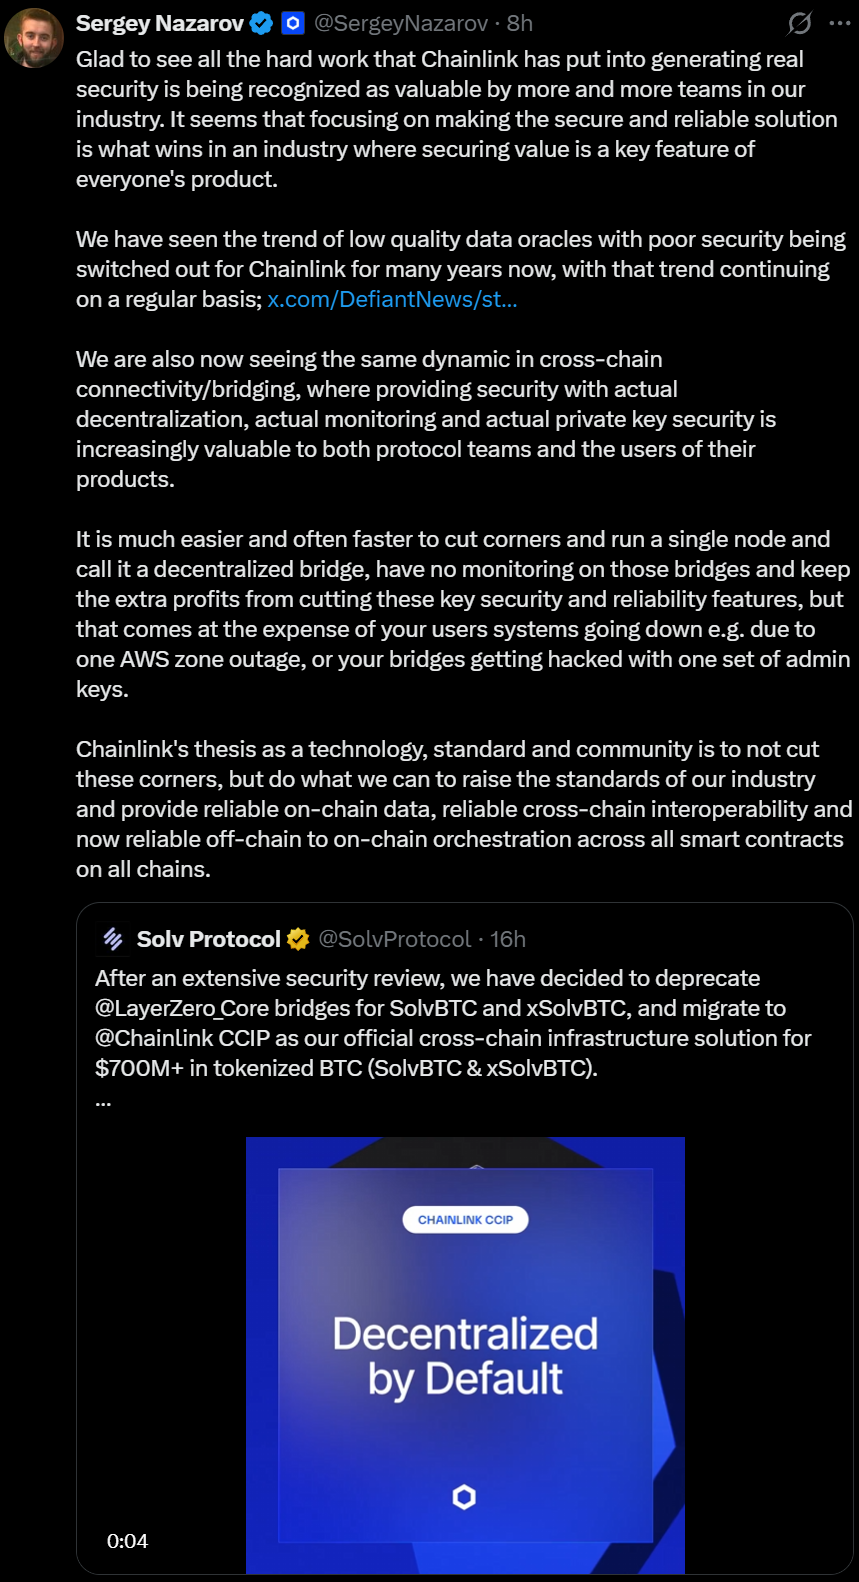Open the three-dot more options menu
This screenshot has height=1582, width=859.
[840, 23]
